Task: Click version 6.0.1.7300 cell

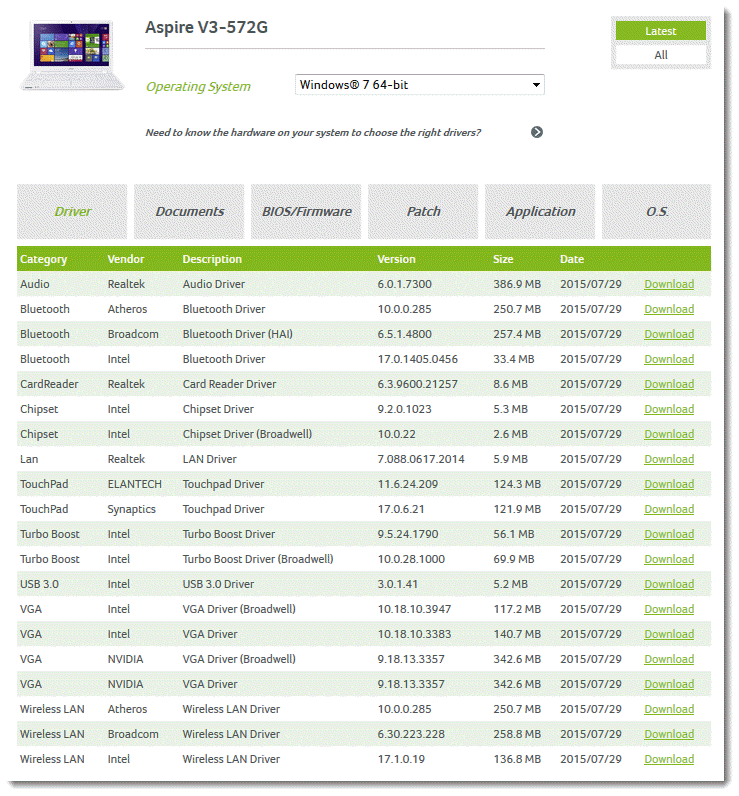Action: (x=405, y=284)
